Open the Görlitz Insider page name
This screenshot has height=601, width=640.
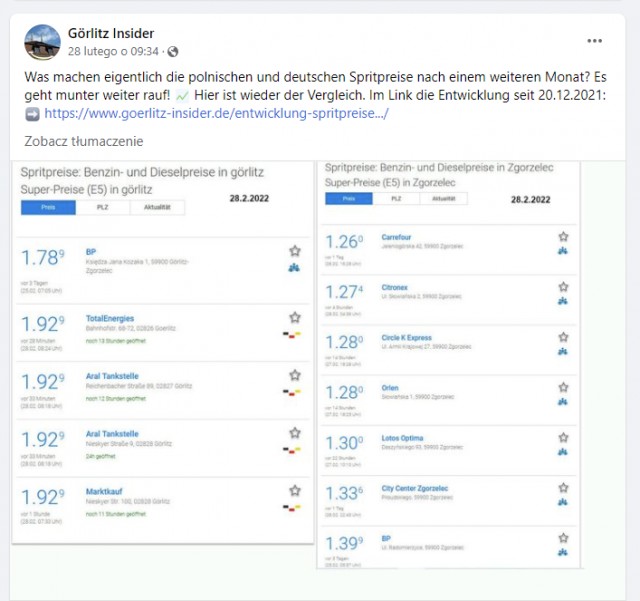point(111,33)
